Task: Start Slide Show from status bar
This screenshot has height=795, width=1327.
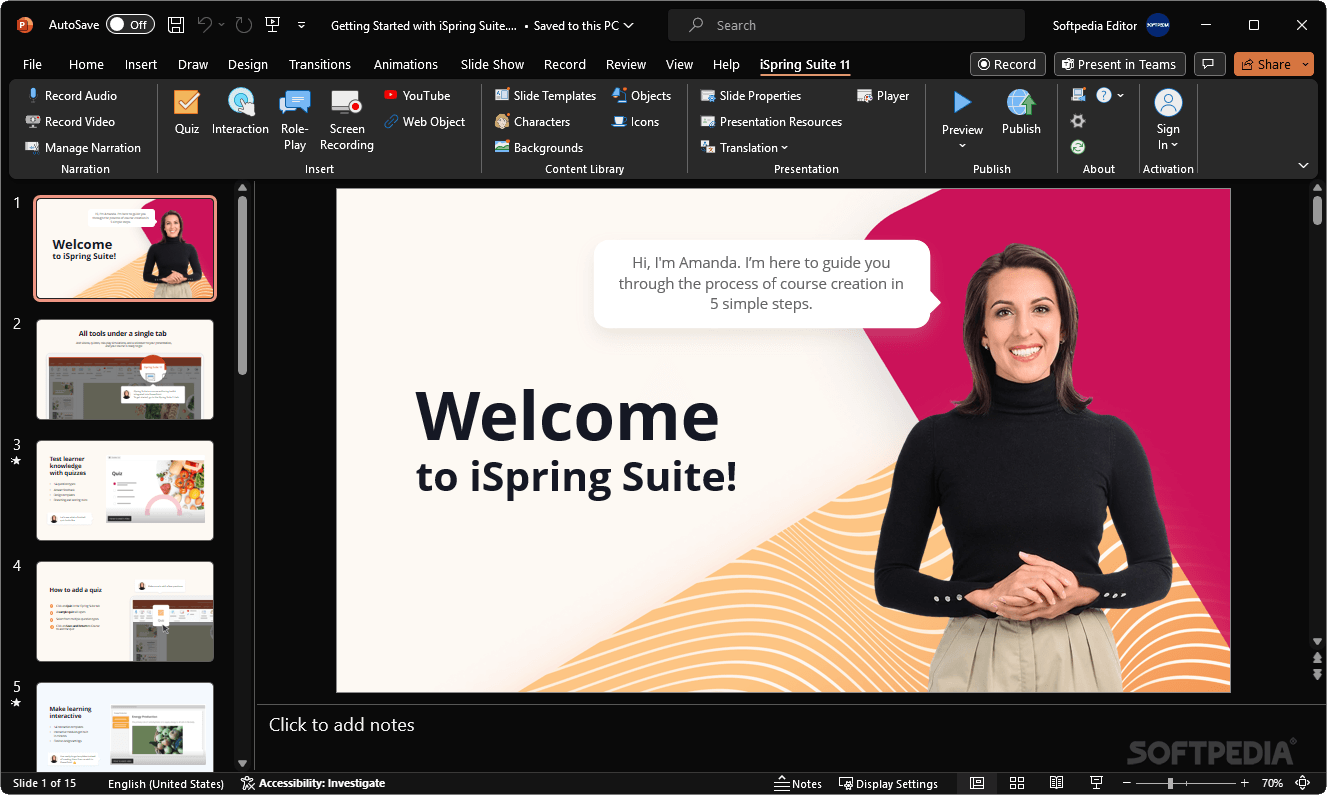Action: point(1096,783)
